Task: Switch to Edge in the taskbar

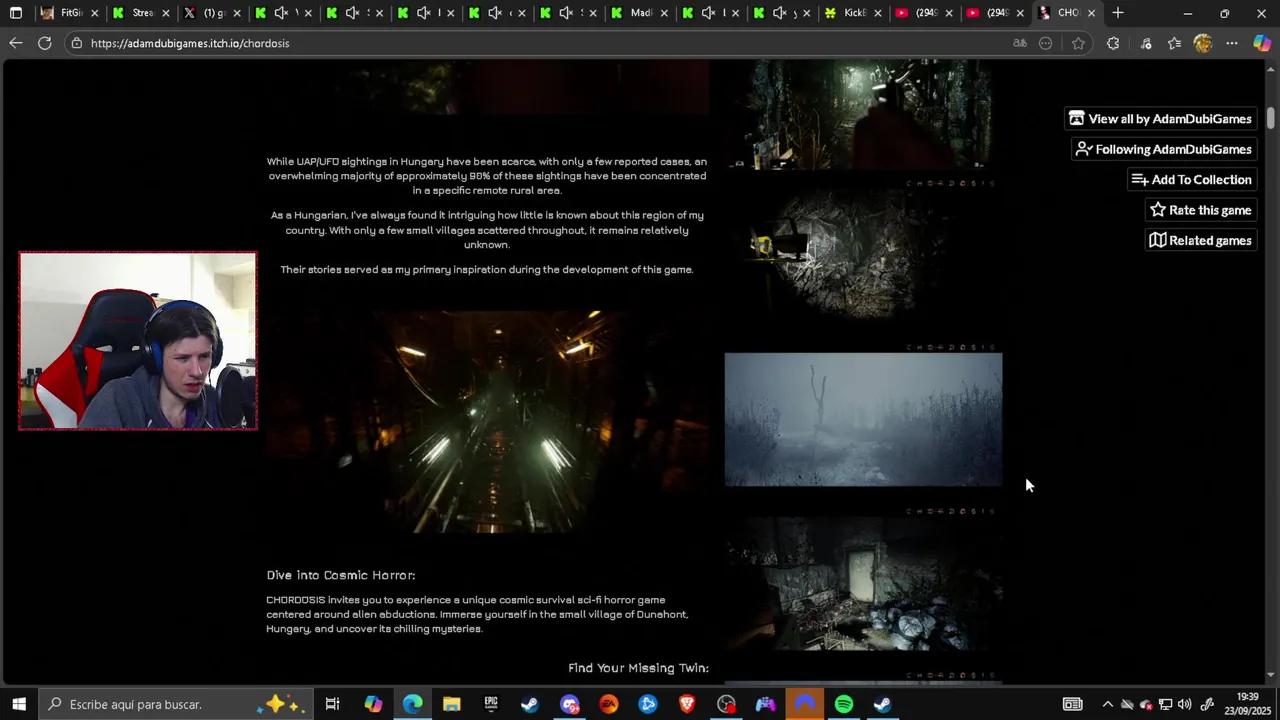Action: 412,704
